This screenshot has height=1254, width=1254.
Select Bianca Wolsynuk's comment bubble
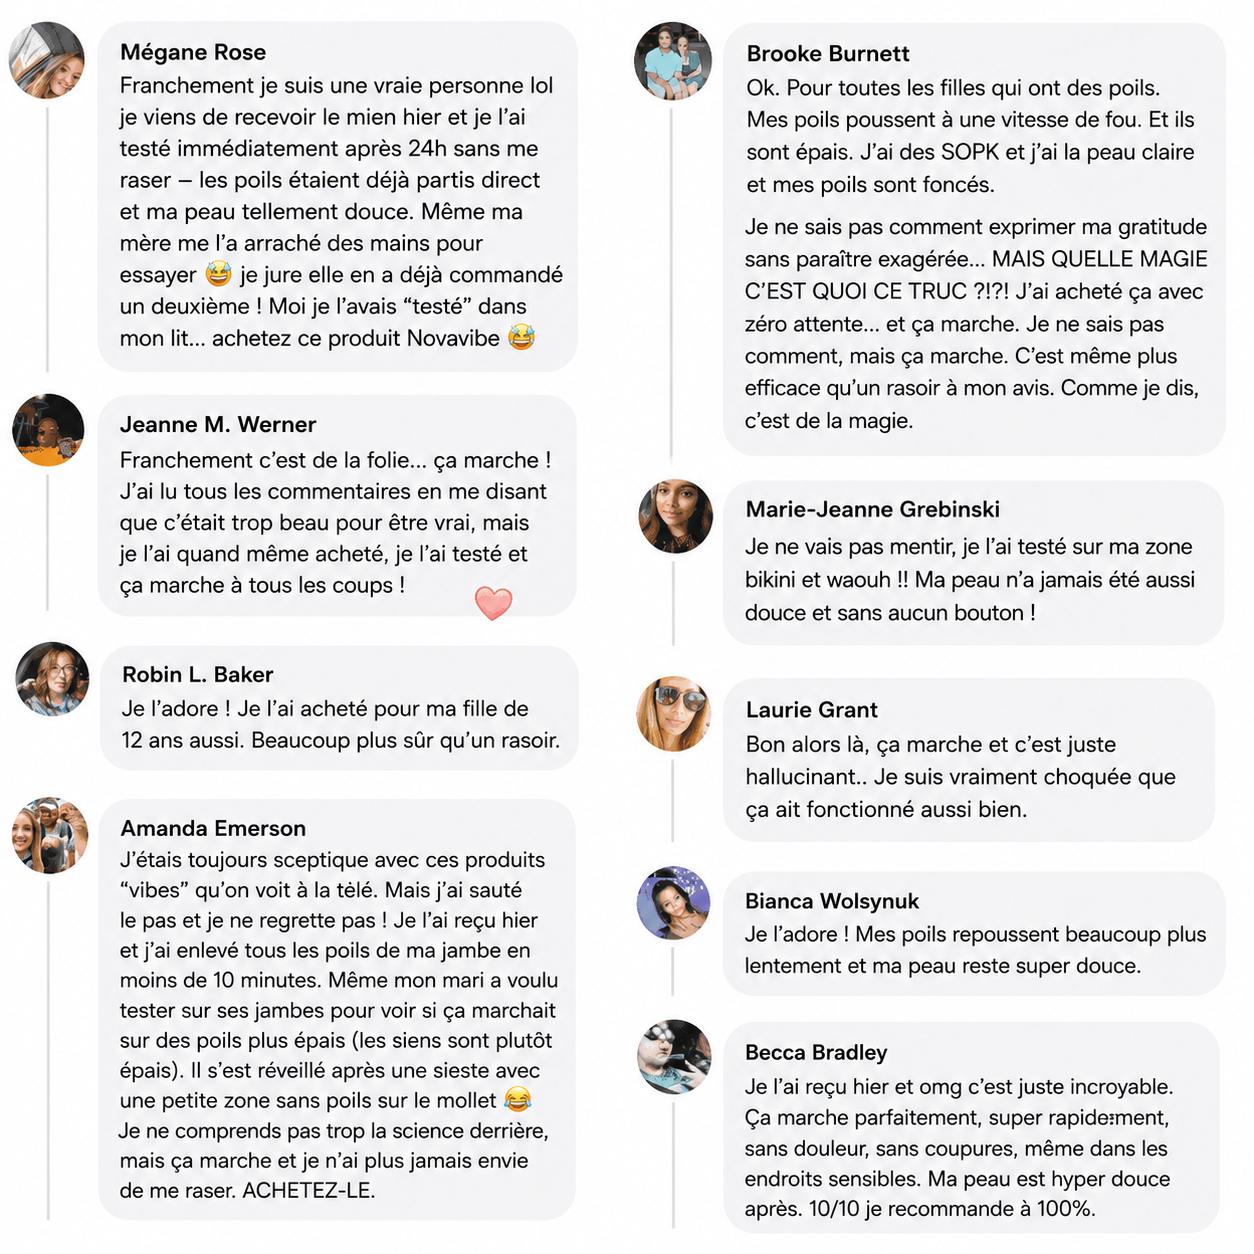(974, 934)
